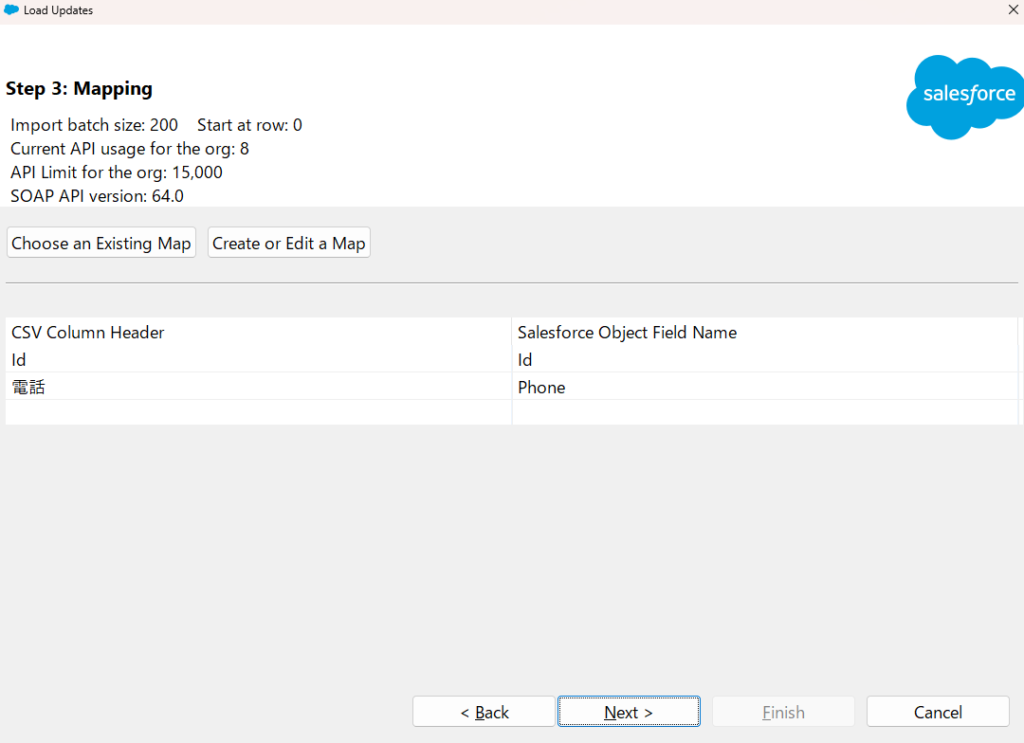Click the SOAP API version line
Image resolution: width=1024 pixels, height=743 pixels.
click(x=97, y=196)
